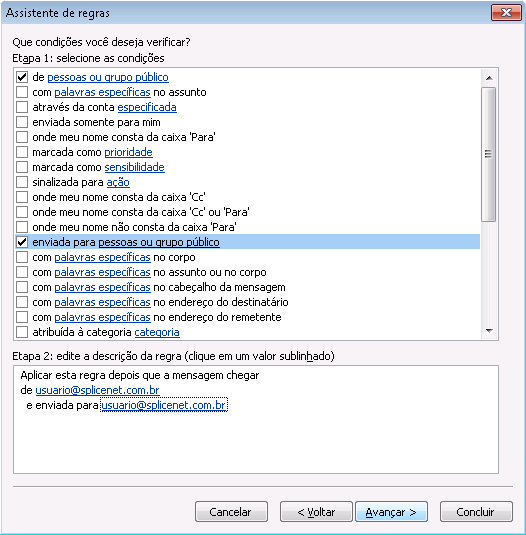Viewport: 526px width, 535px height.
Task: Go back with the '< Voltar' button
Action: (x=316, y=511)
